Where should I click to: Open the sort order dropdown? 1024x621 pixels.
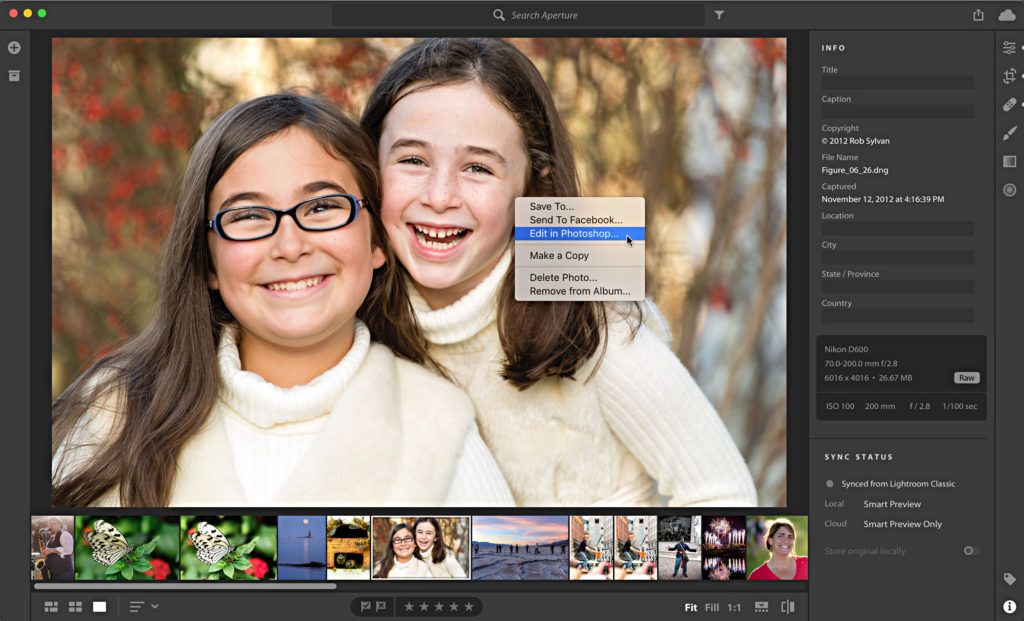[143, 607]
